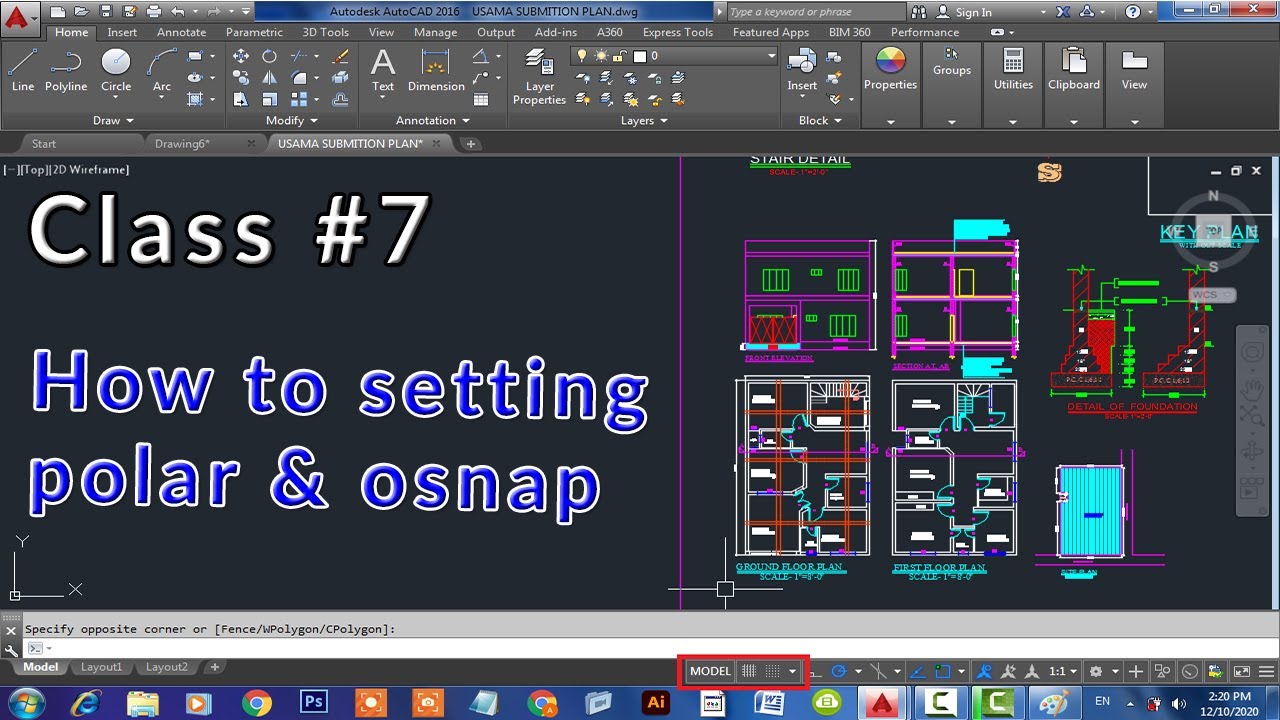The height and width of the screenshot is (720, 1280).
Task: Switch to the Drawing6* file tab
Action: (182, 144)
